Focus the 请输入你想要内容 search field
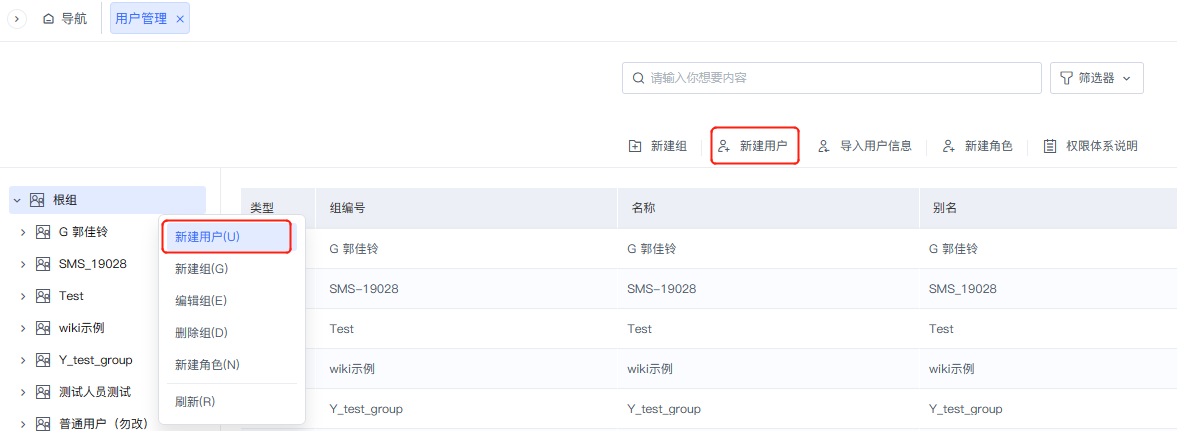Viewport: 1177px width, 431px height. point(832,78)
